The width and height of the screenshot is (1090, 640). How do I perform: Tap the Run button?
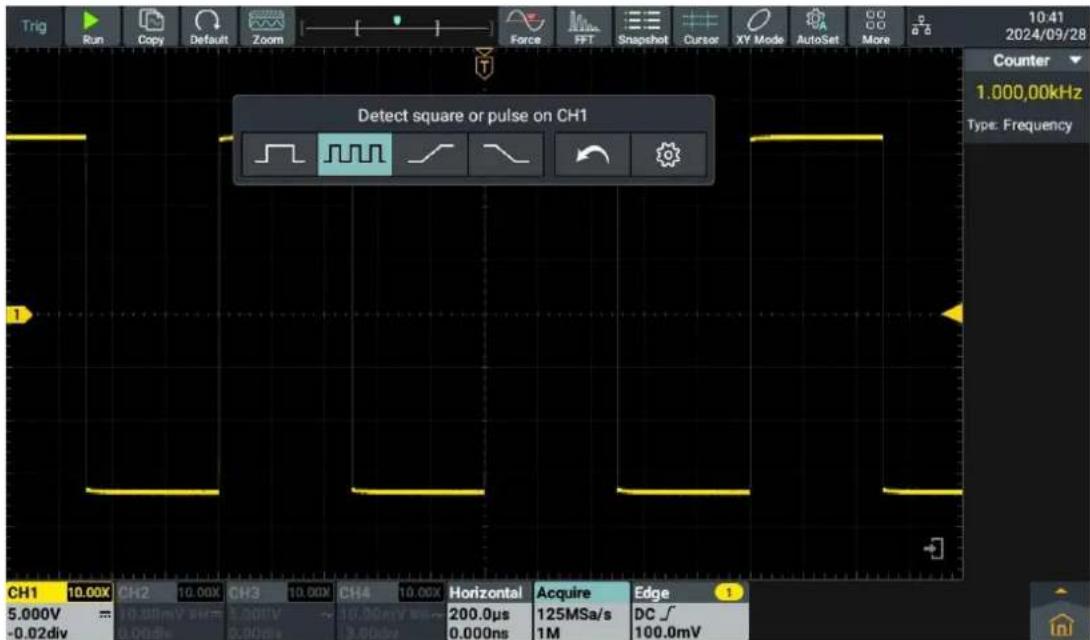tap(92, 28)
